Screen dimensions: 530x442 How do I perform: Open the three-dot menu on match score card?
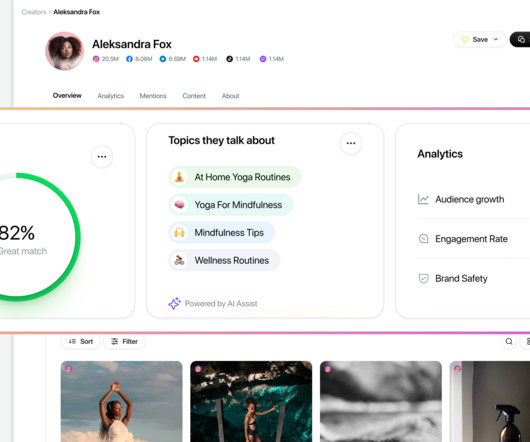point(102,156)
